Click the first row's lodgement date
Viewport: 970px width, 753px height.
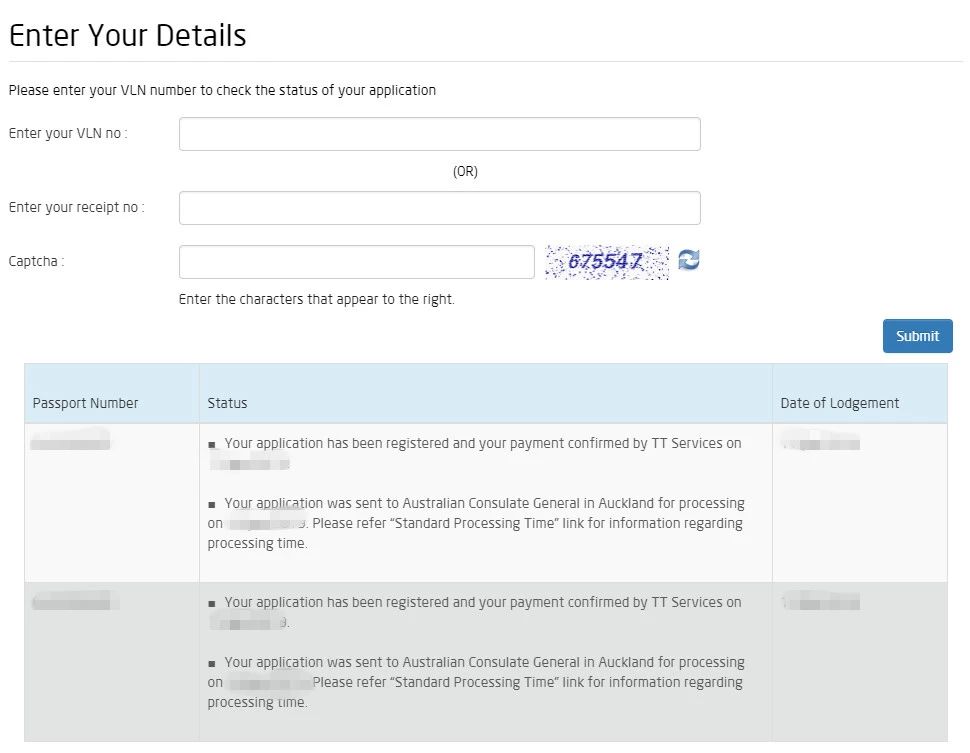coord(821,442)
